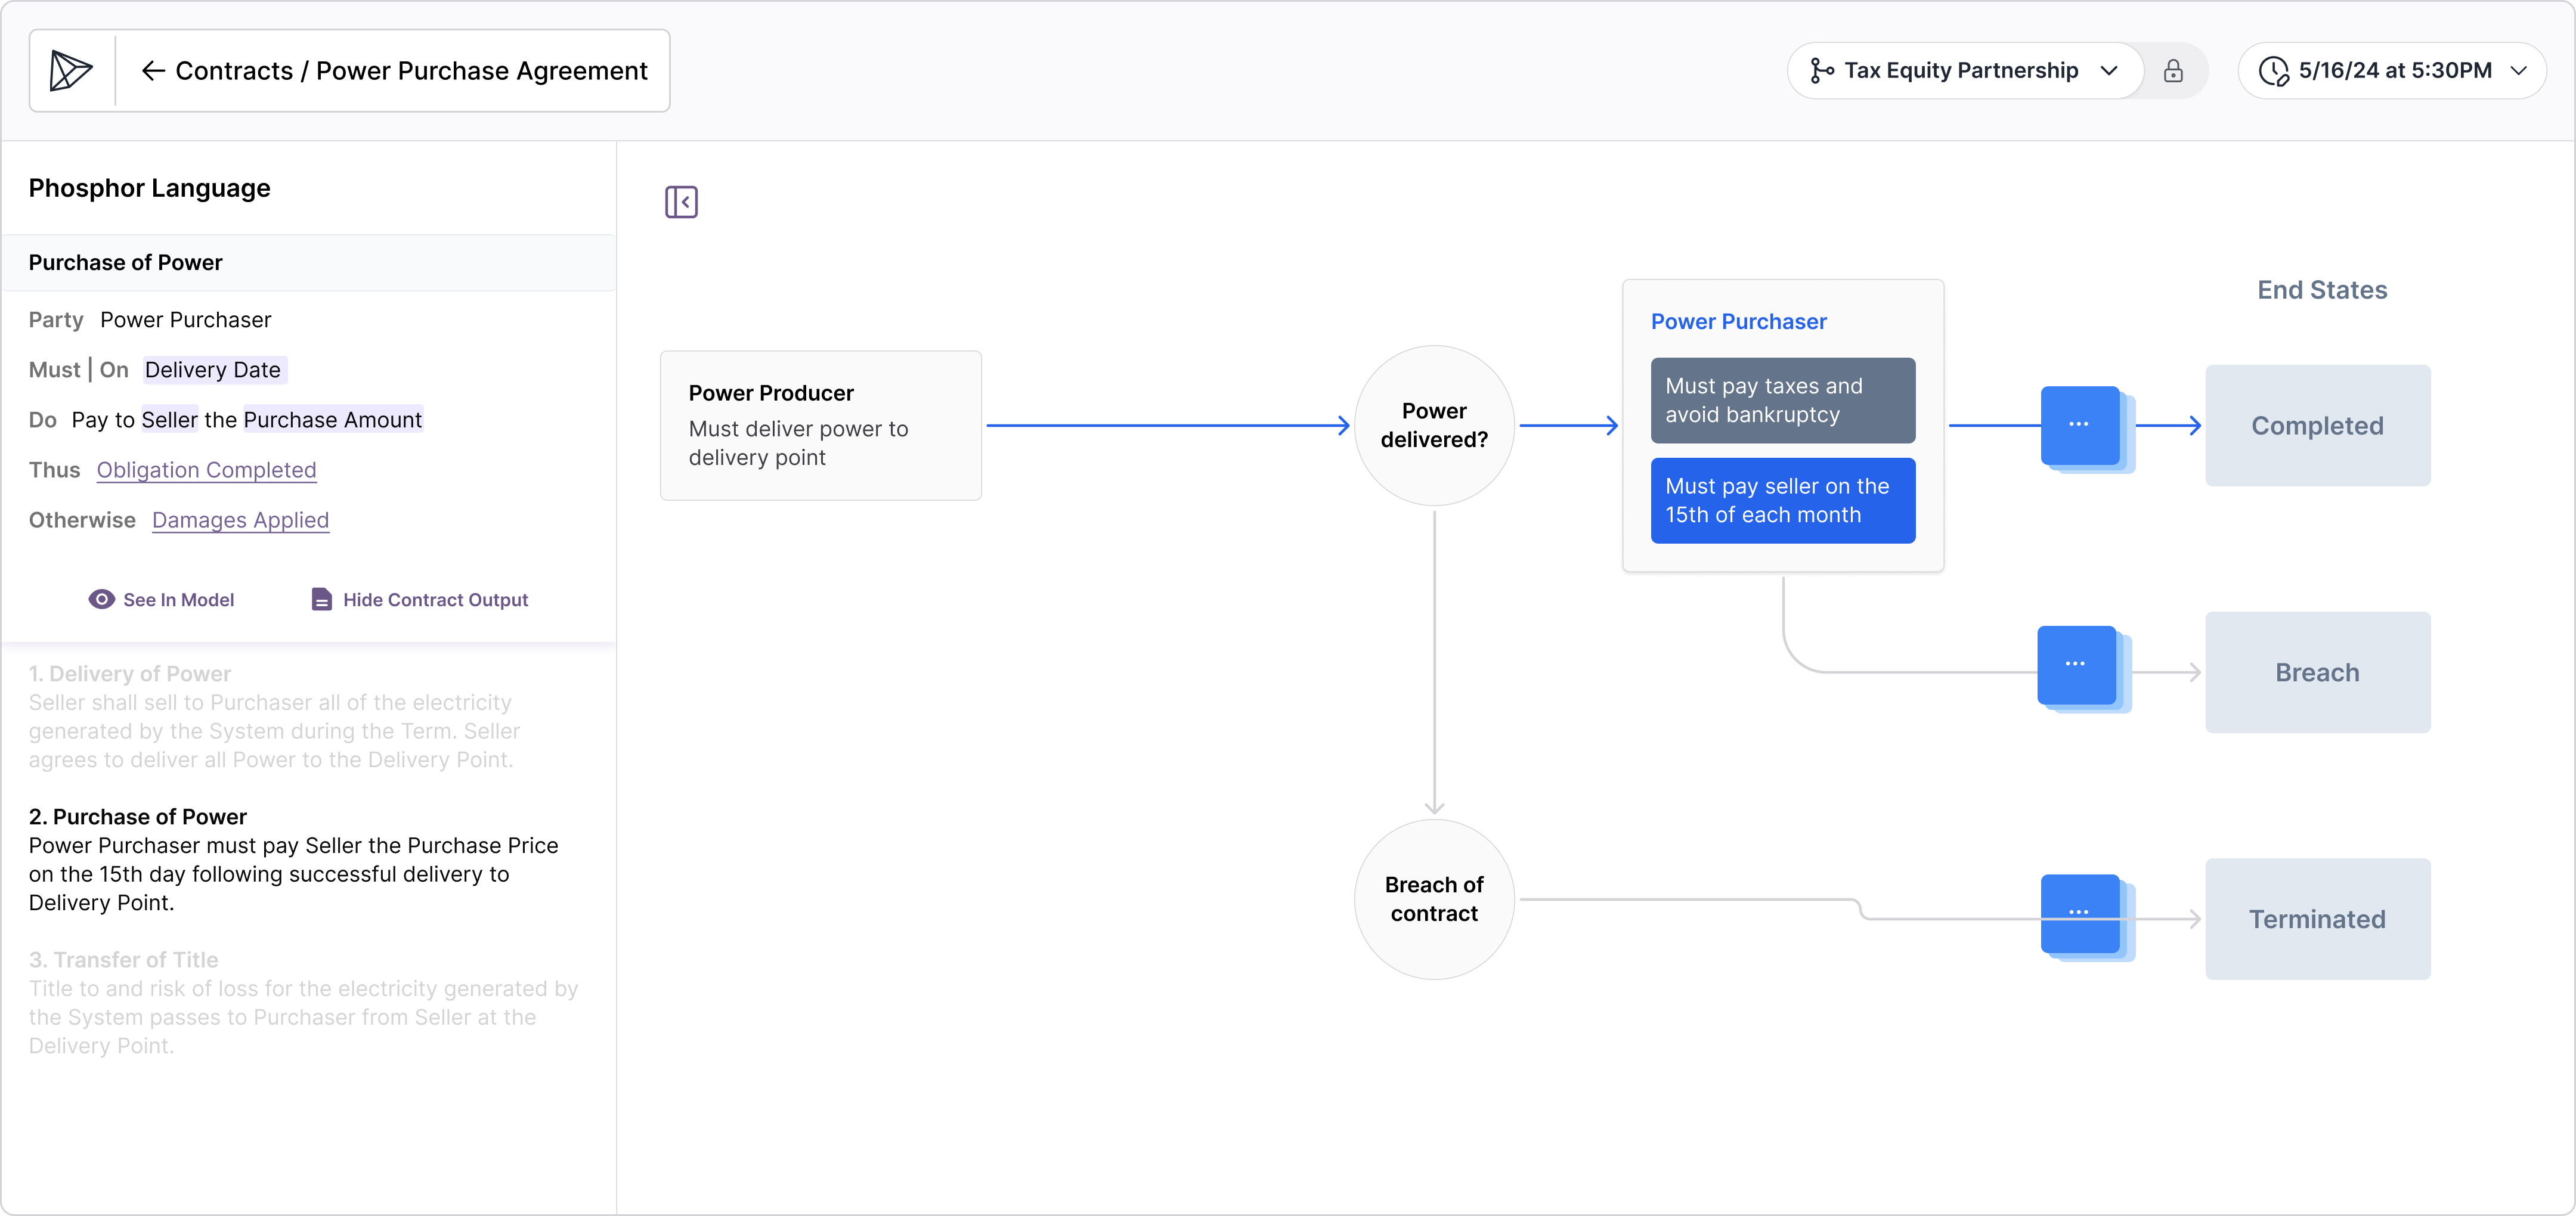Click the eye icon for See In Model
Image resolution: width=2576 pixels, height=1216 pixels.
(102, 599)
